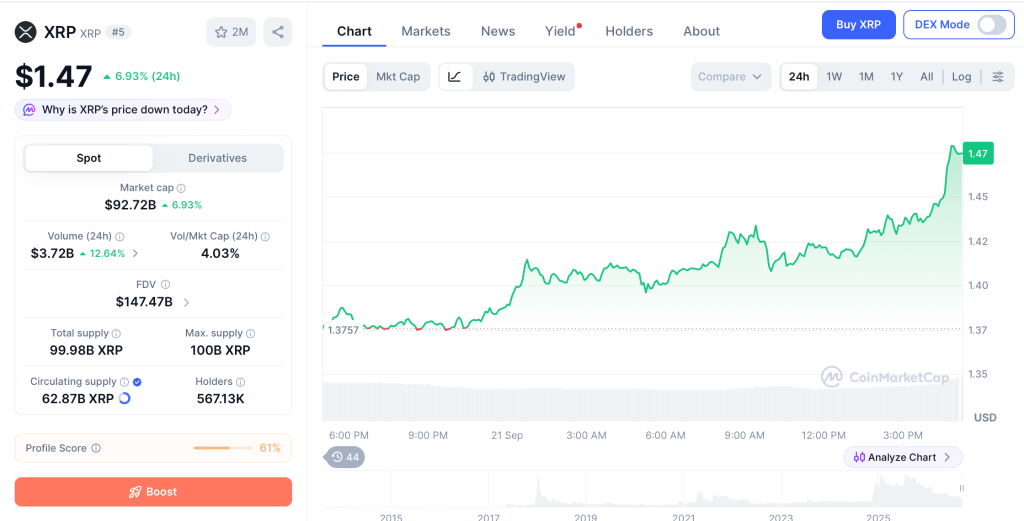Switch to TradingView candlestick view
Screen dimensions: 1024x521
click(x=524, y=76)
